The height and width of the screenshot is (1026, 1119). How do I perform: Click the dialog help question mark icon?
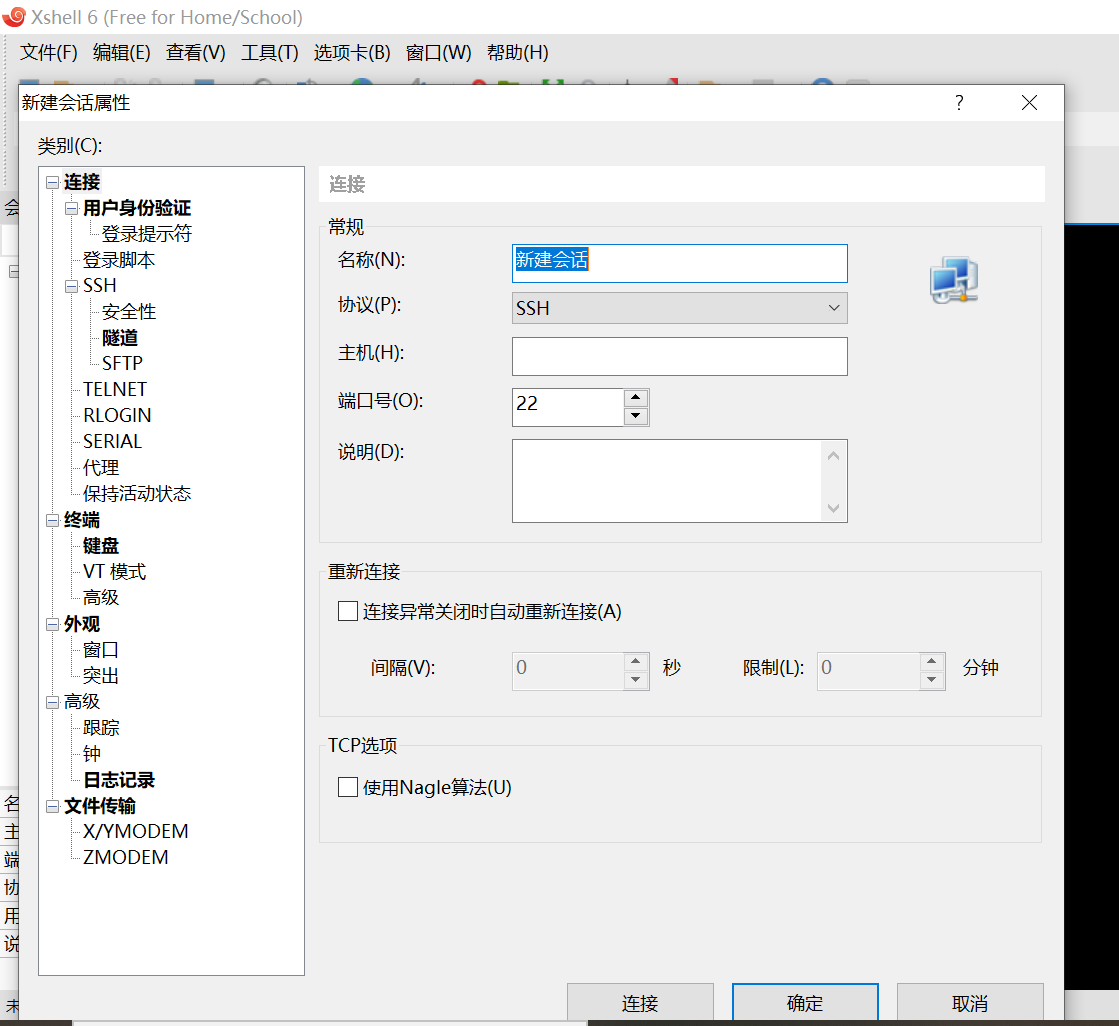point(958,102)
